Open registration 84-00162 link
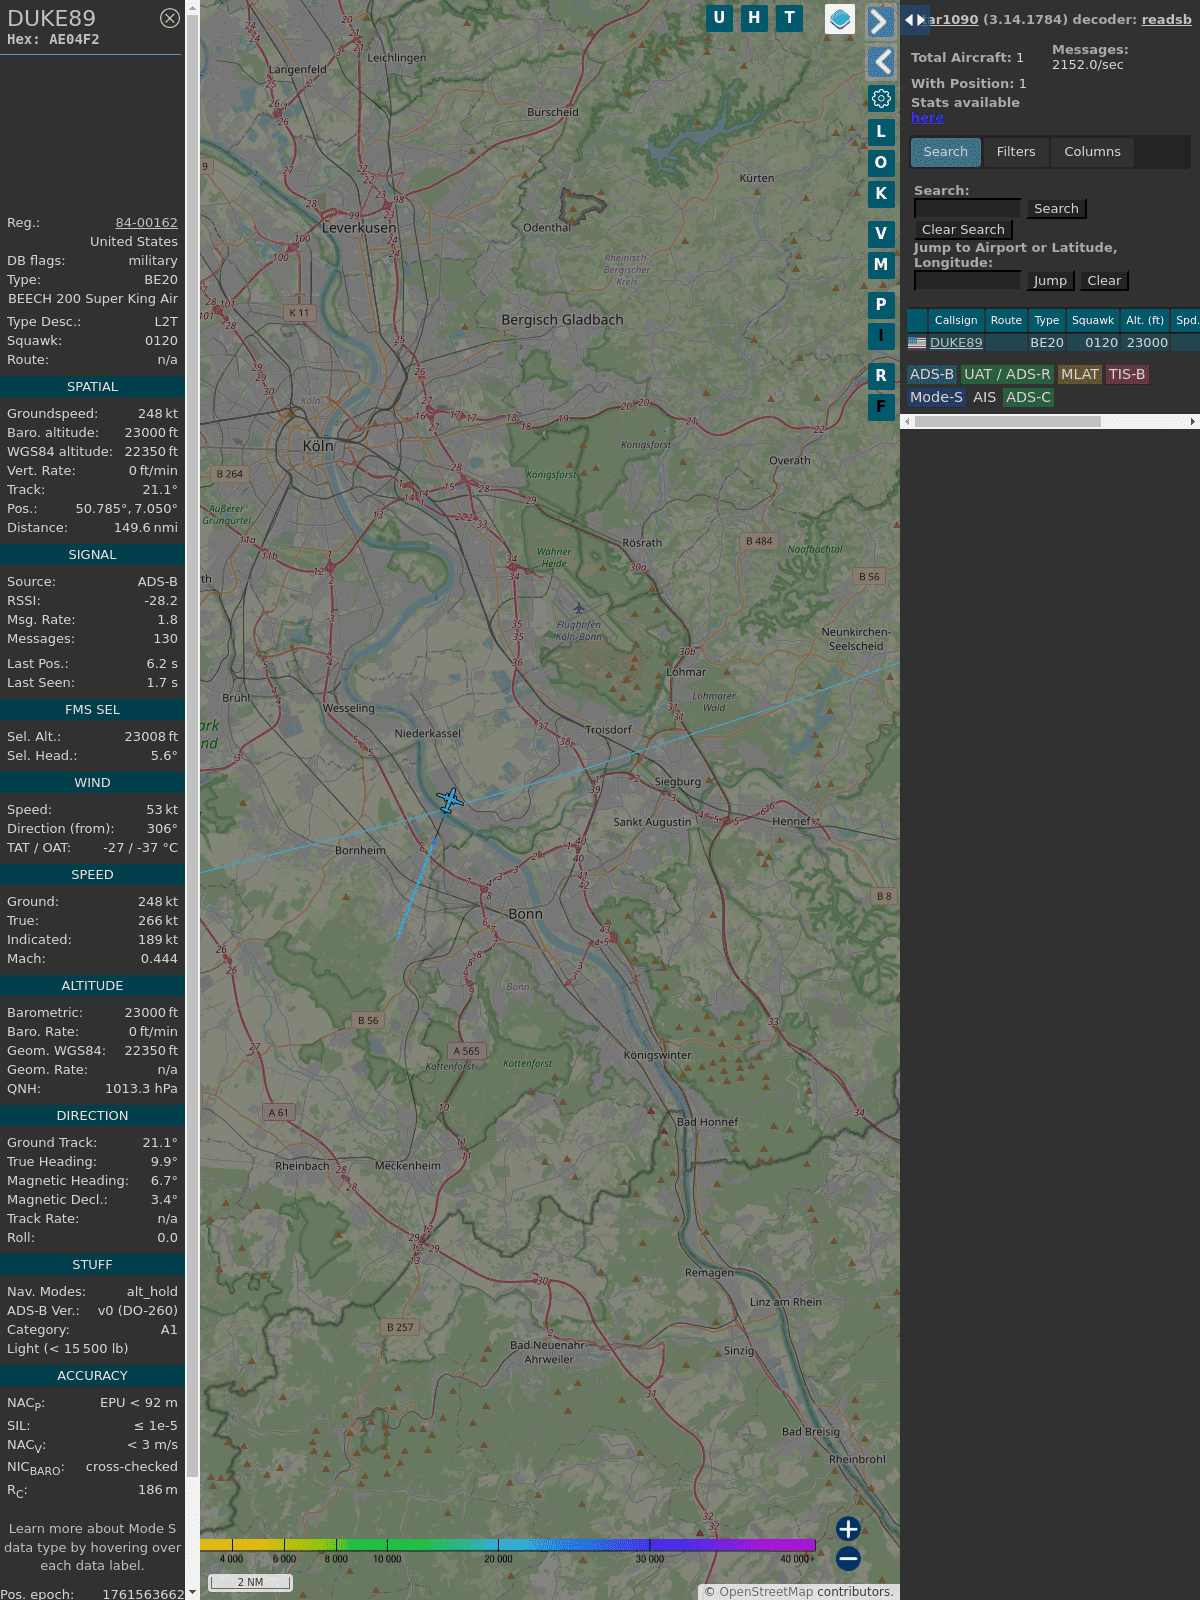Screen dimensions: 1200x1600 [146, 223]
